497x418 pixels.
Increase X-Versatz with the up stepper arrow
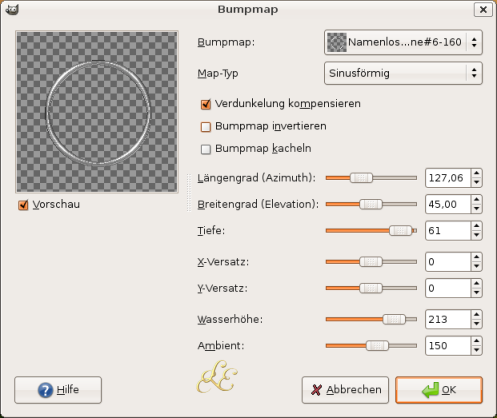[476, 257]
